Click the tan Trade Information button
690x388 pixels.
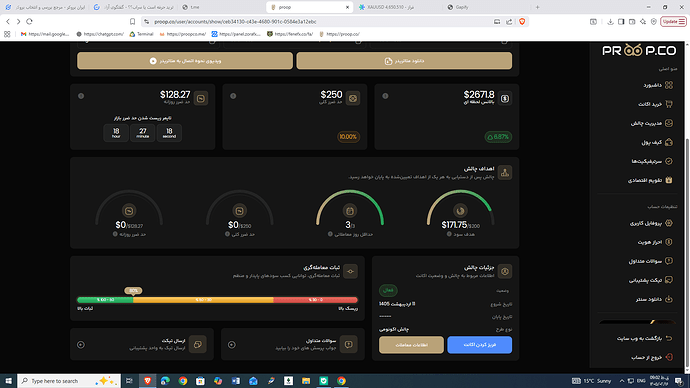[x=411, y=345]
